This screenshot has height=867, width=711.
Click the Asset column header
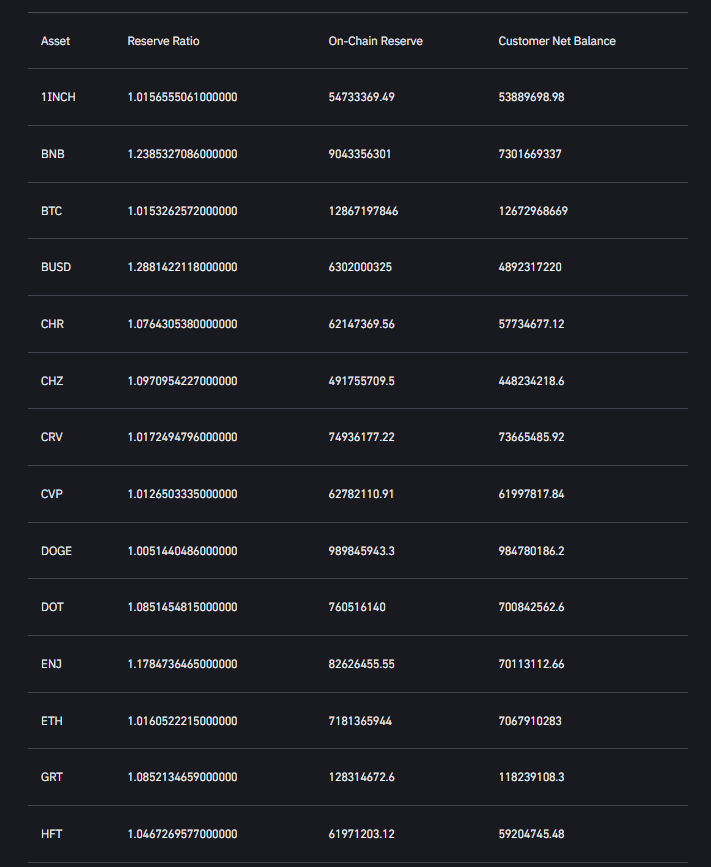pos(55,41)
